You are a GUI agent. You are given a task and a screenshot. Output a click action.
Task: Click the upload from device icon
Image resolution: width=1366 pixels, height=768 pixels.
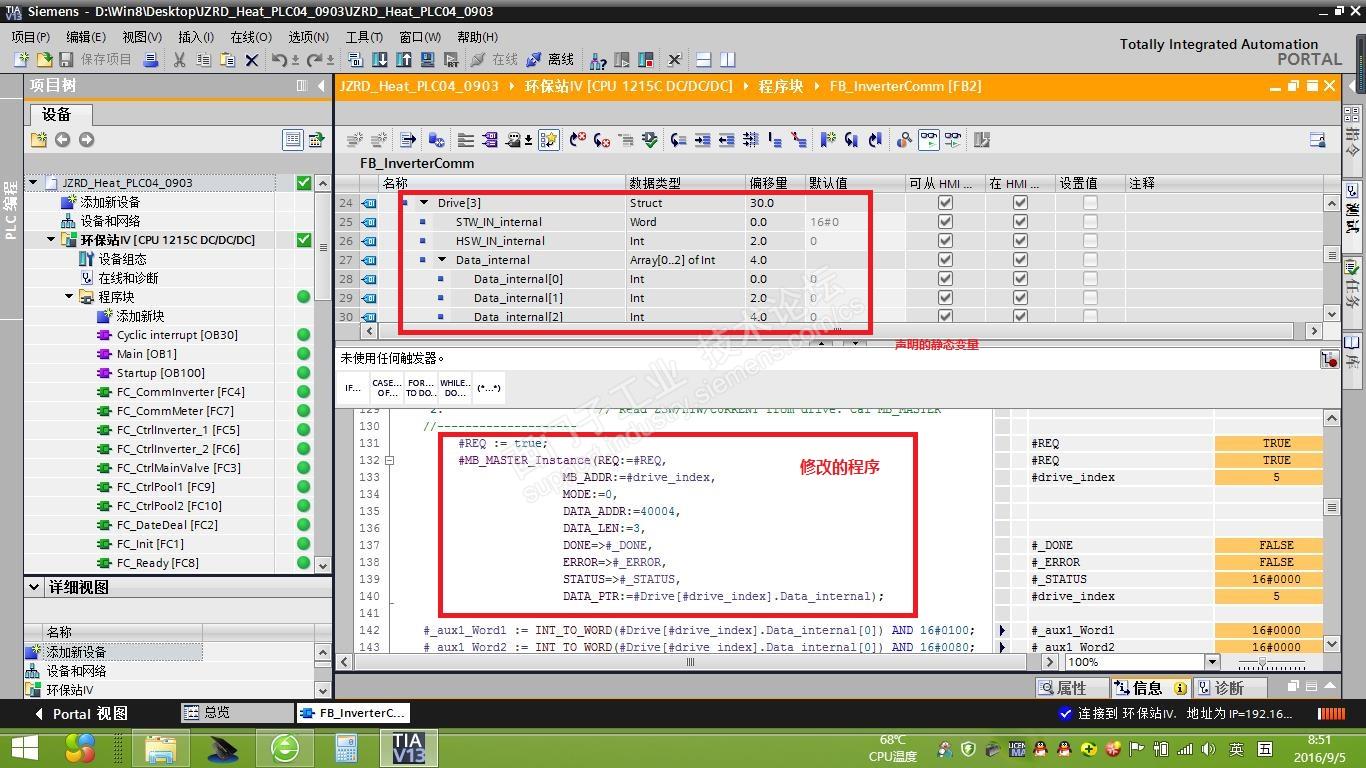click(x=405, y=60)
